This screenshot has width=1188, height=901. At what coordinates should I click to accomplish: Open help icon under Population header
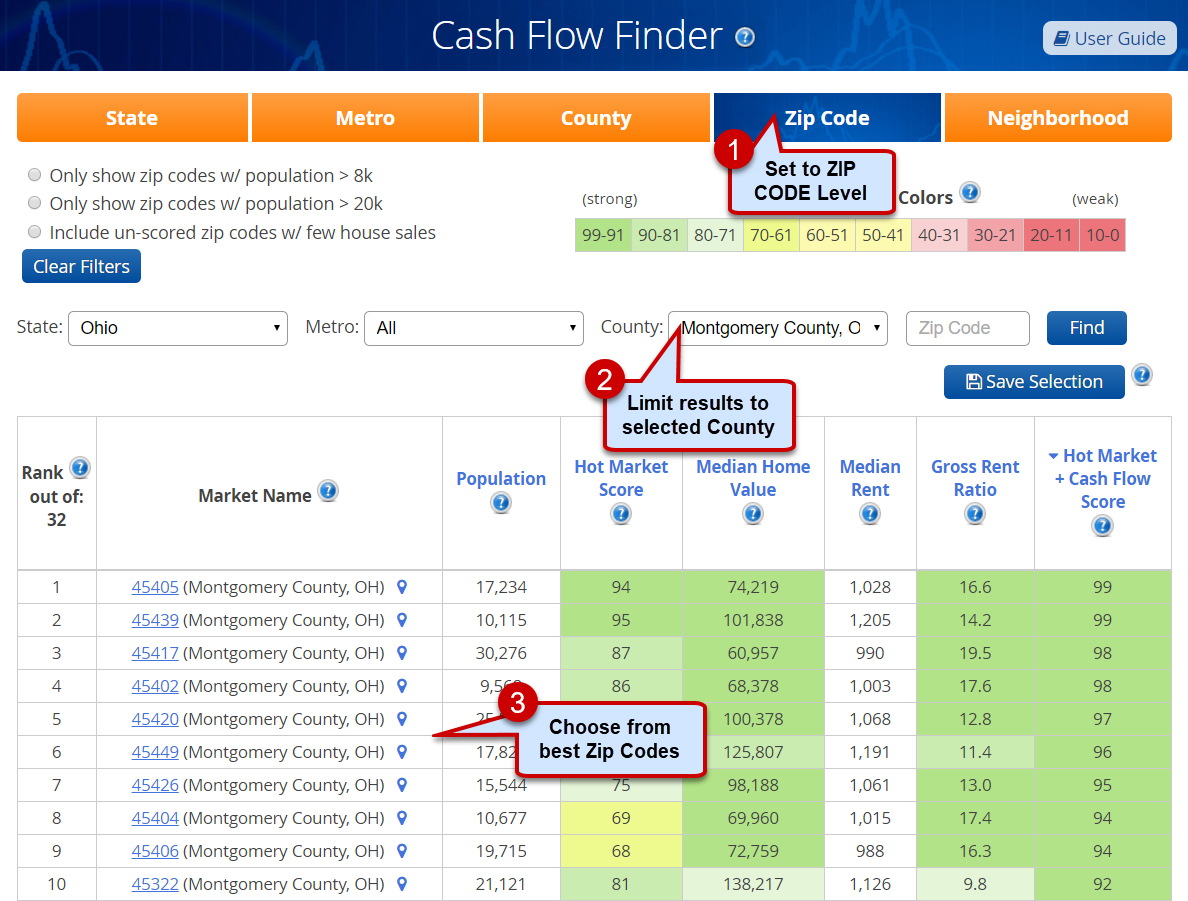(x=501, y=502)
